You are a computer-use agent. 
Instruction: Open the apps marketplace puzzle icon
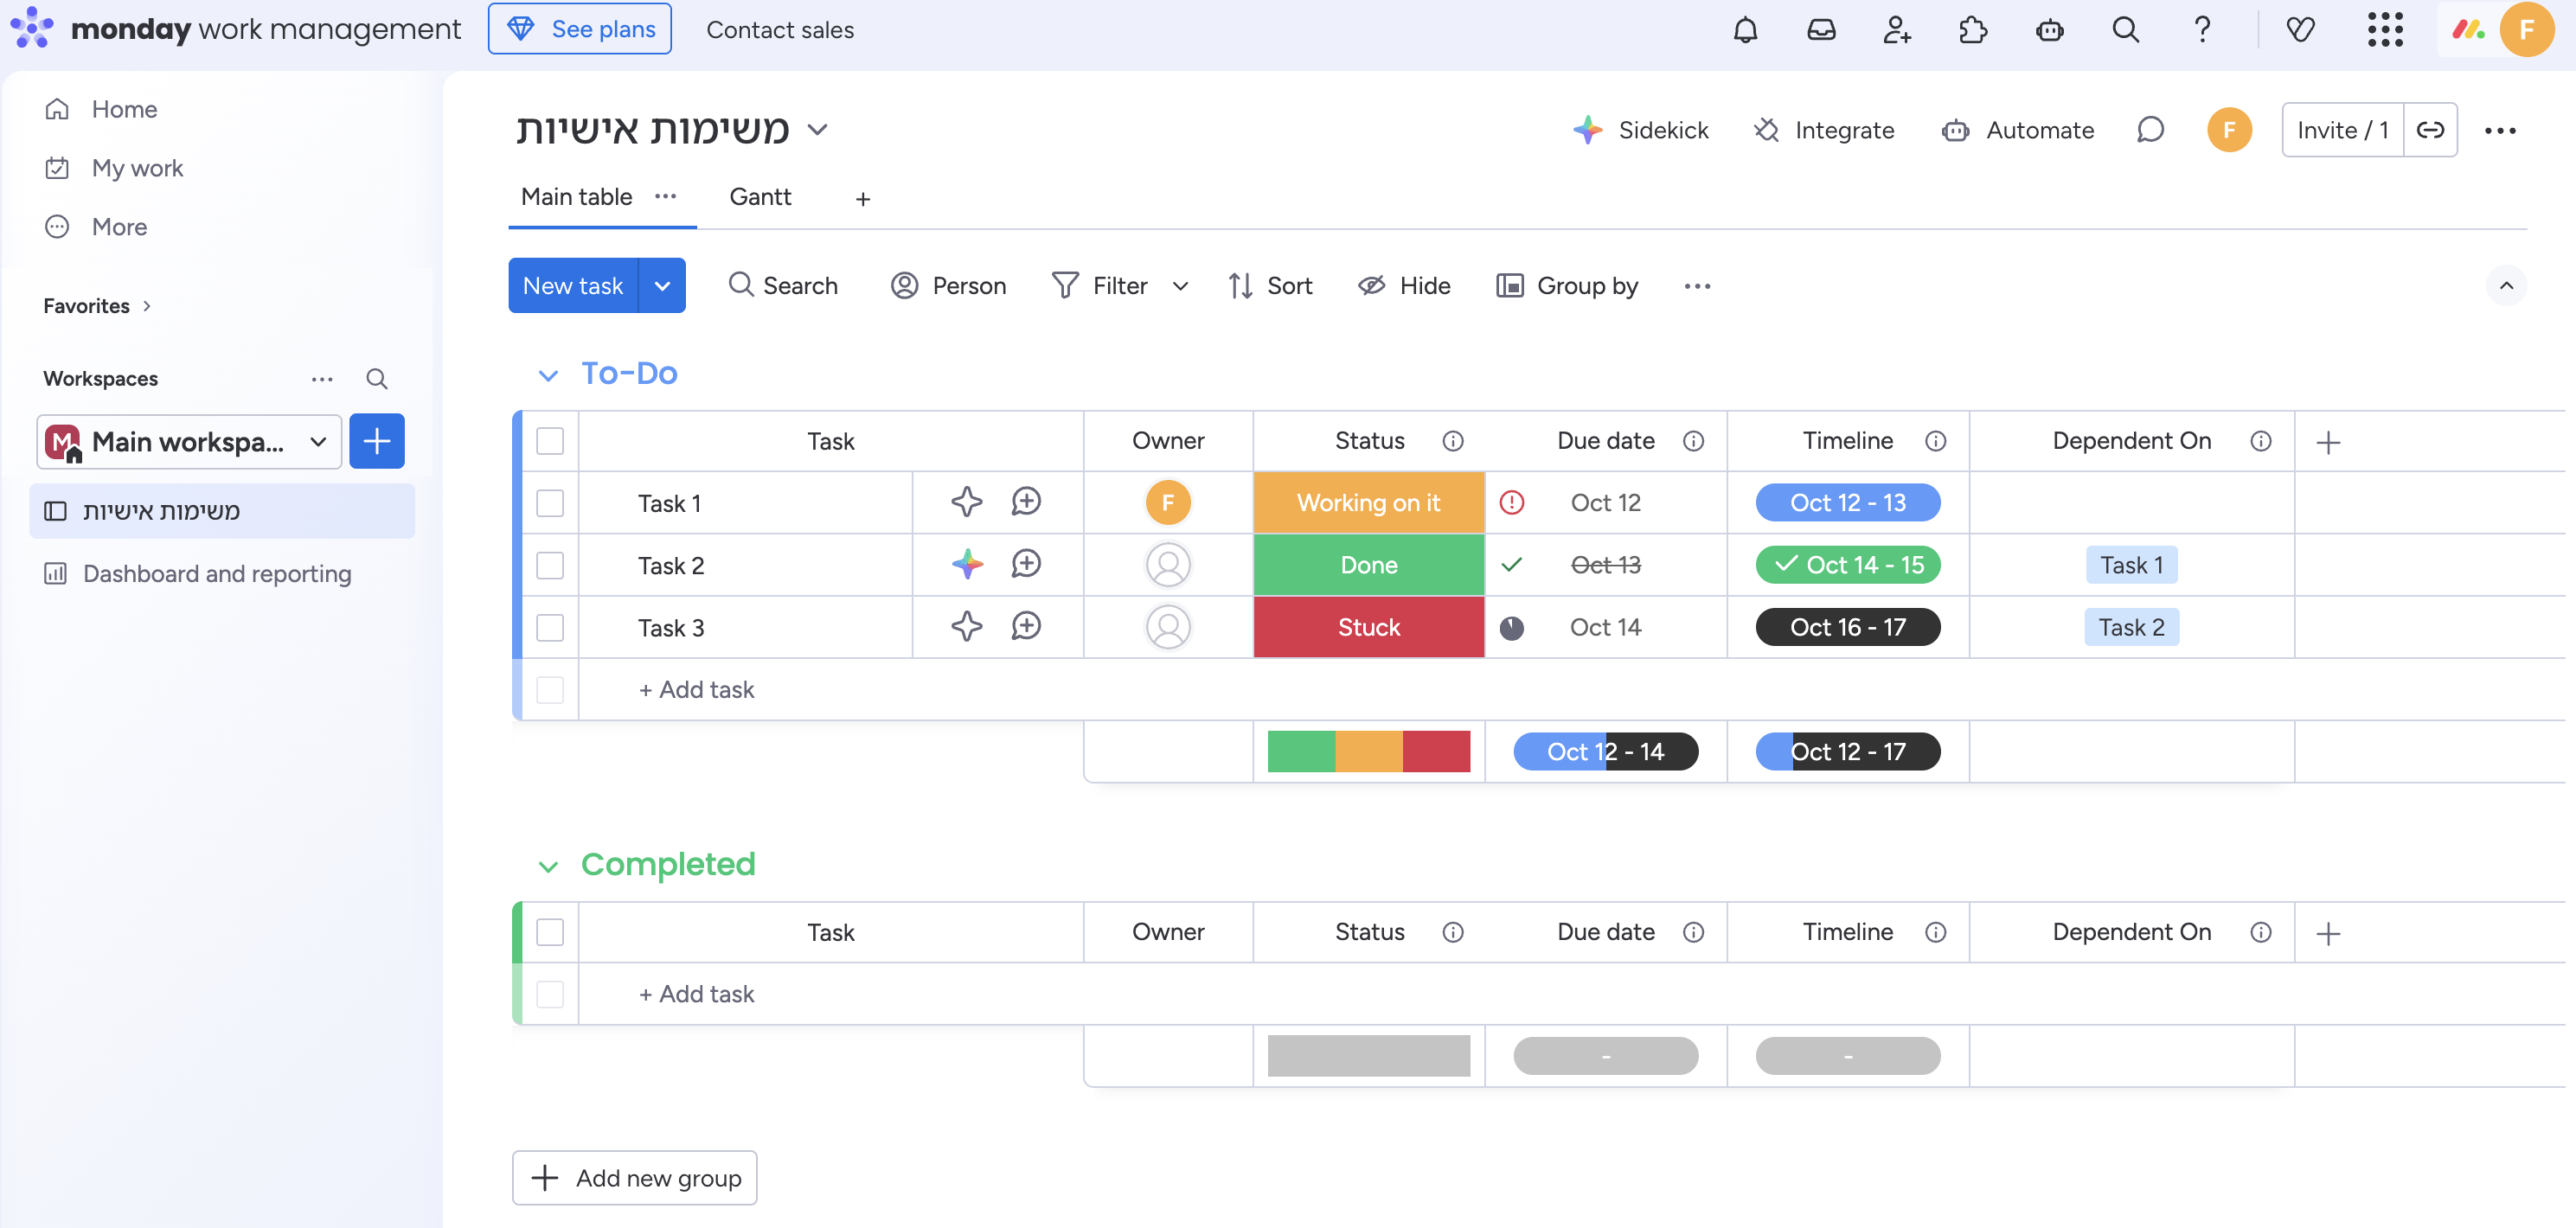[x=1972, y=29]
